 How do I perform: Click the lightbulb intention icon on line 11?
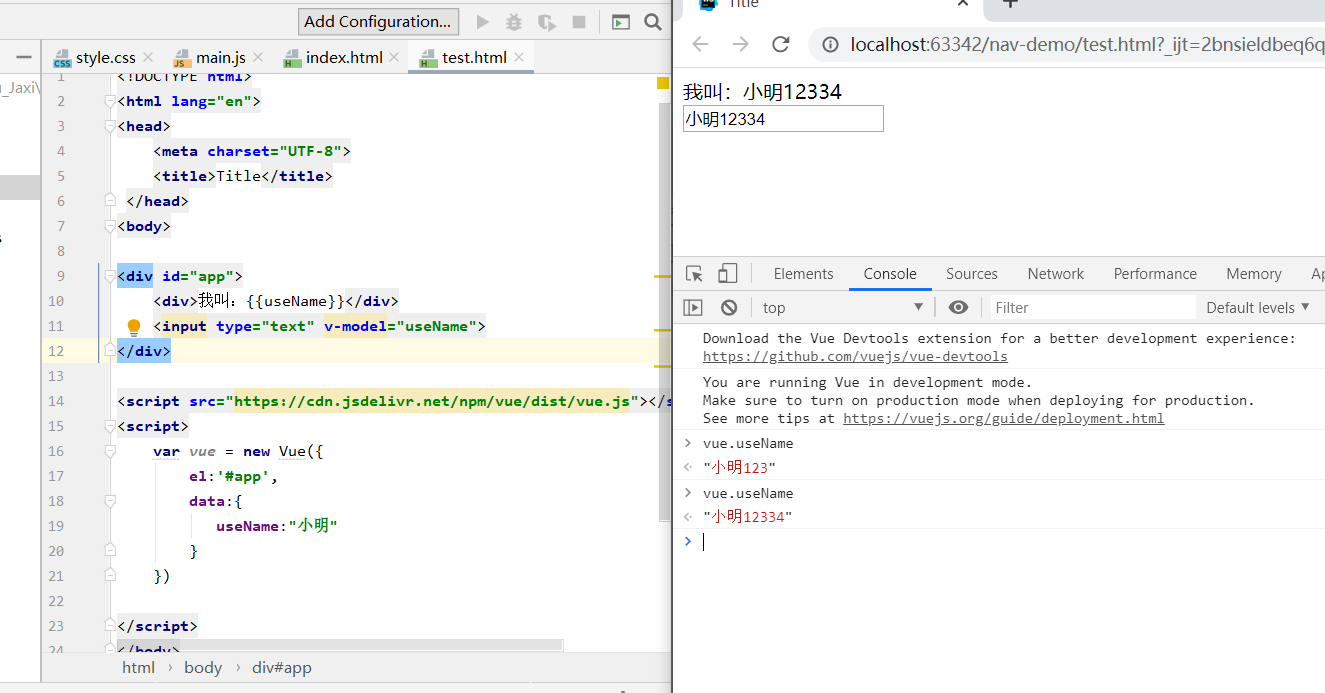[x=133, y=326]
